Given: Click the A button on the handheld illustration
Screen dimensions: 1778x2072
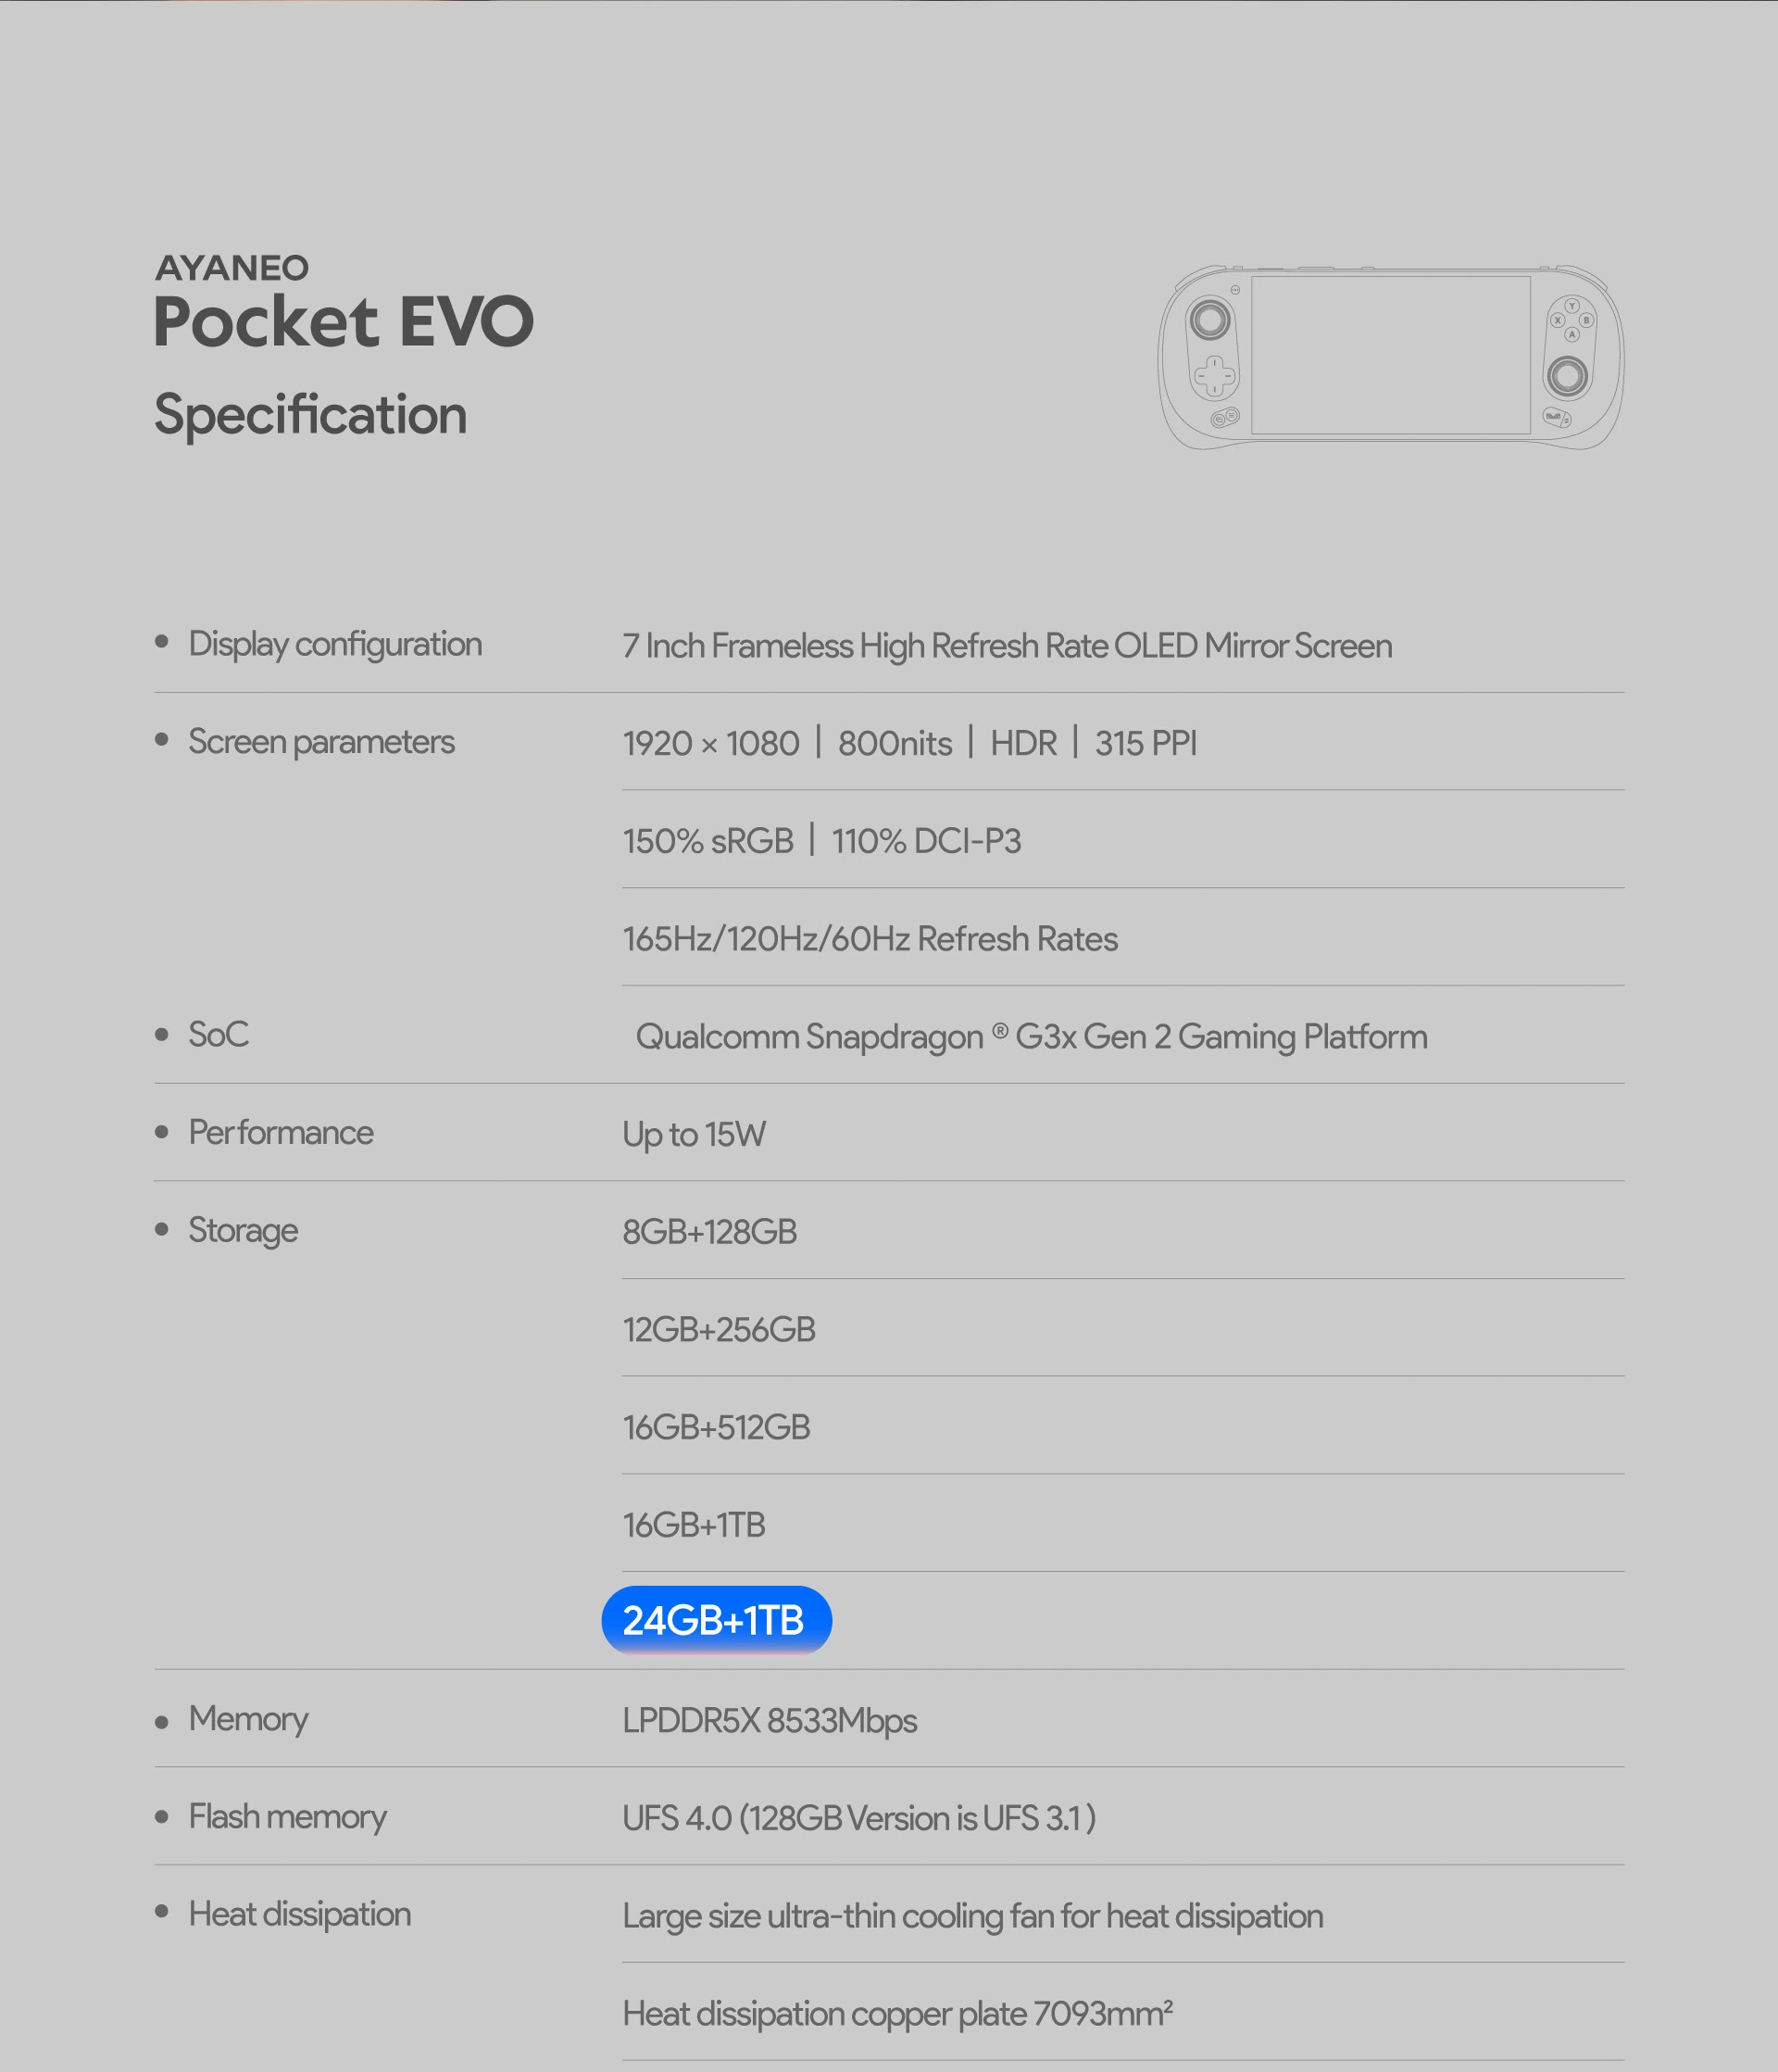Looking at the screenshot, I should (x=1572, y=335).
